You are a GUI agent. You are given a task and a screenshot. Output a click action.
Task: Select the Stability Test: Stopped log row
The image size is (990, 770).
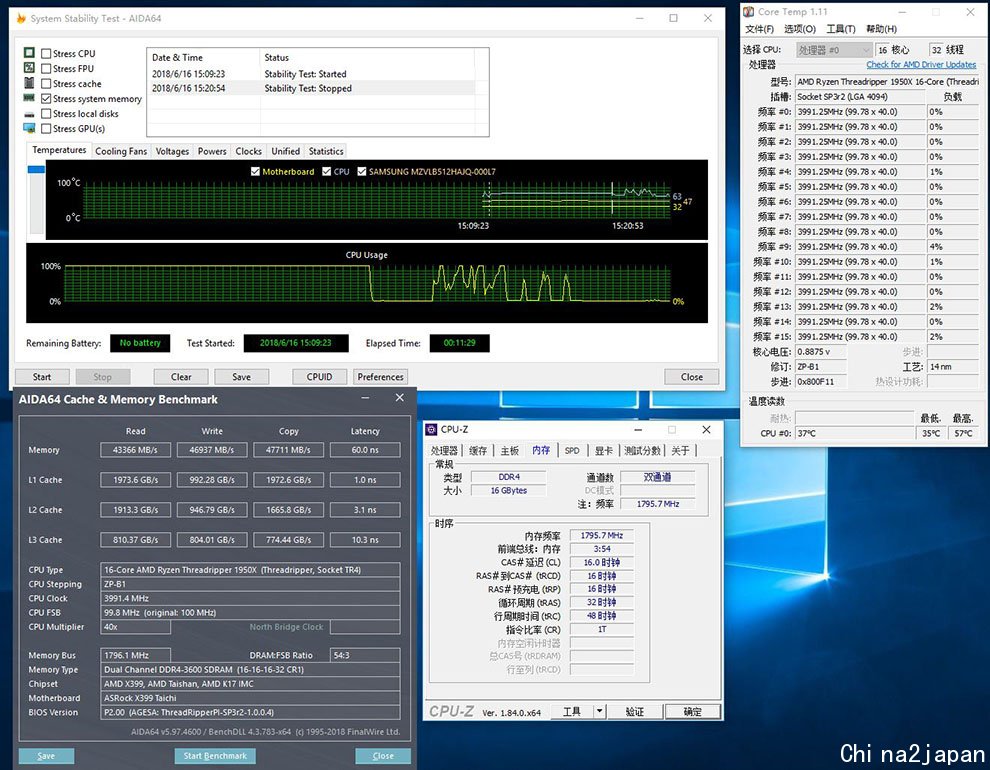click(x=311, y=88)
